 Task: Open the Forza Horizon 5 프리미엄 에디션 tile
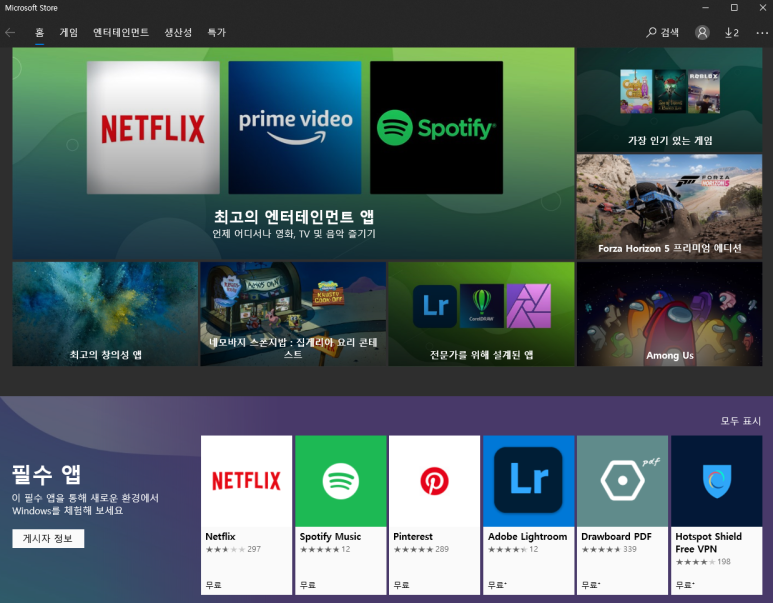point(669,207)
